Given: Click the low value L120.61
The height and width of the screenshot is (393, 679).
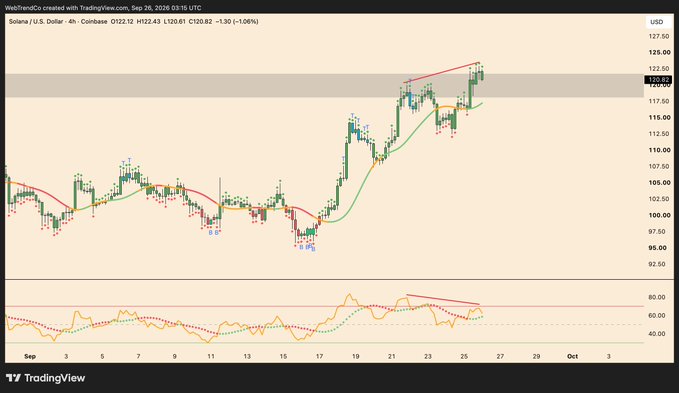Looking at the screenshot, I should click(175, 21).
